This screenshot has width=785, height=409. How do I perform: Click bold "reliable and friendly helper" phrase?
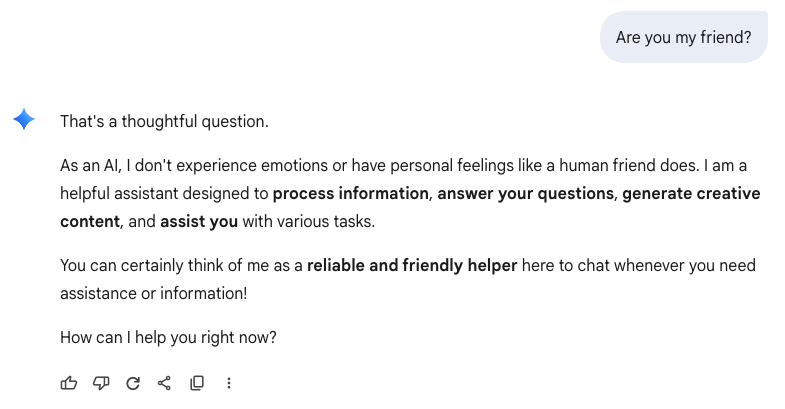(x=412, y=266)
